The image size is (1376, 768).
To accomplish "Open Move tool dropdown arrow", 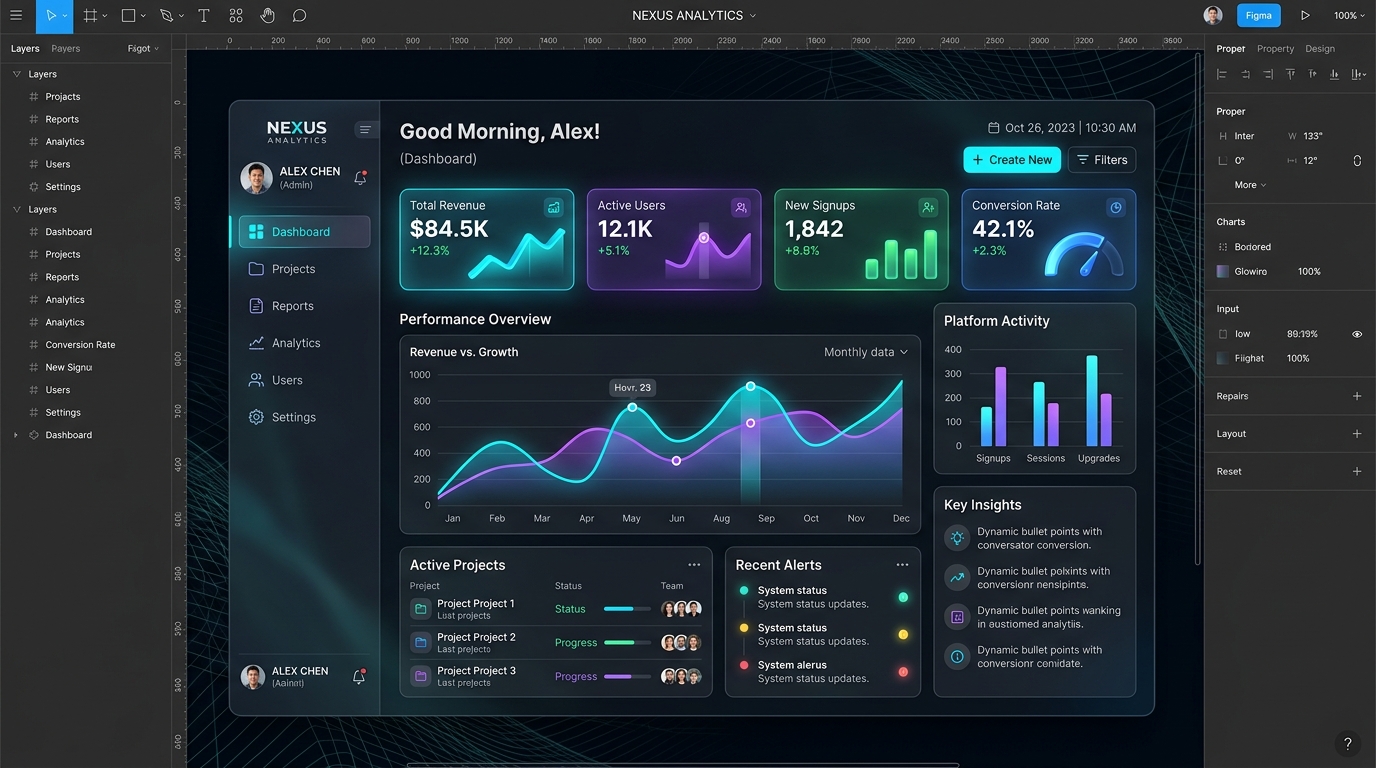I will coord(66,16).
